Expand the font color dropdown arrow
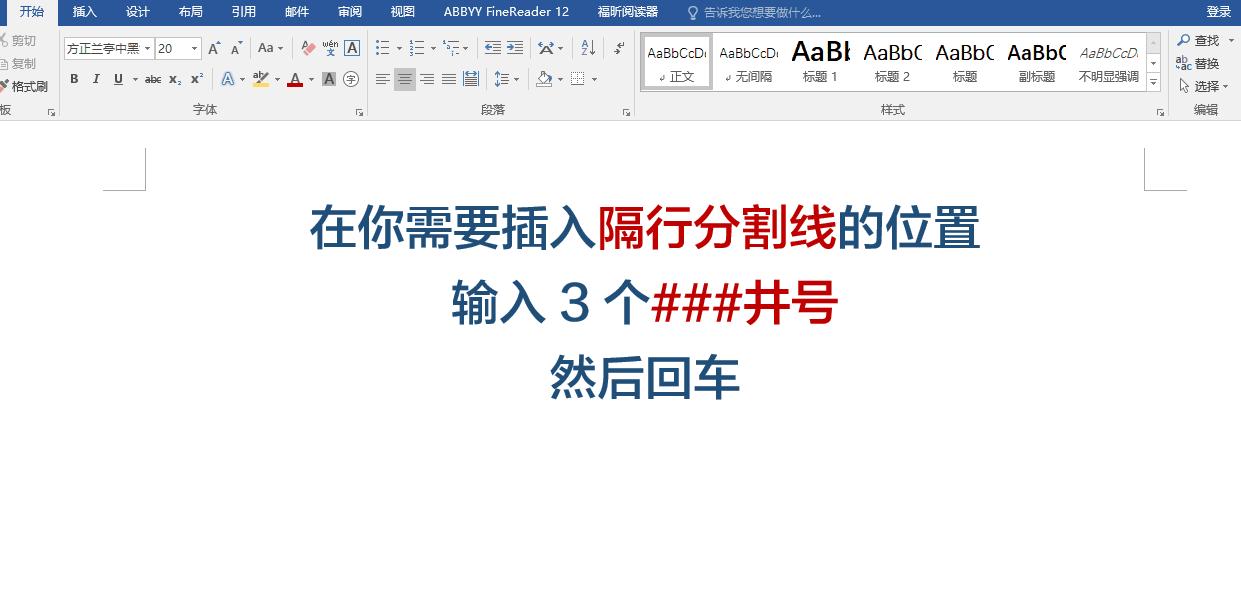This screenshot has width=1241, height=603. click(309, 78)
